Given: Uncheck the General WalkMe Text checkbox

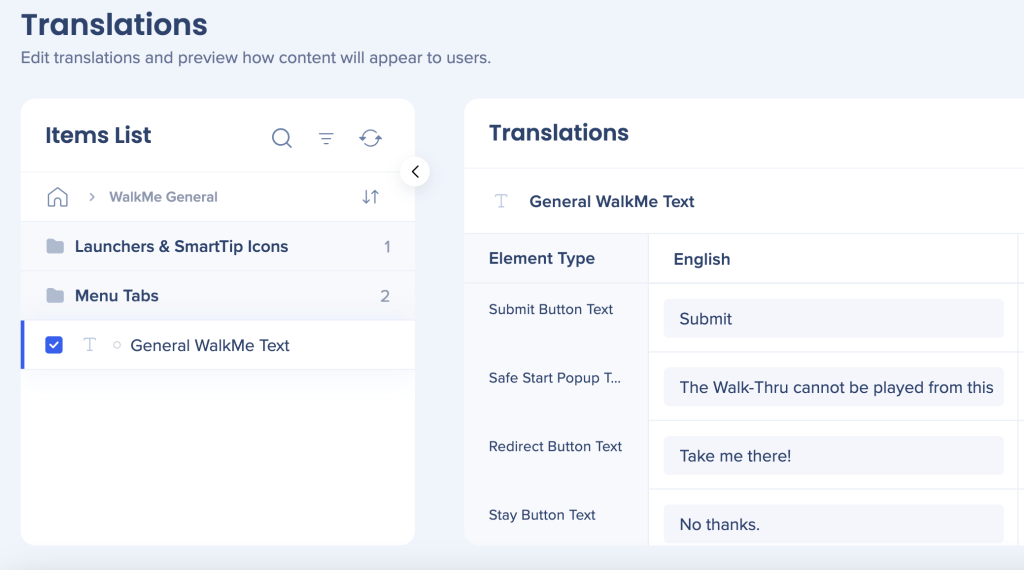Looking at the screenshot, I should coord(55,345).
